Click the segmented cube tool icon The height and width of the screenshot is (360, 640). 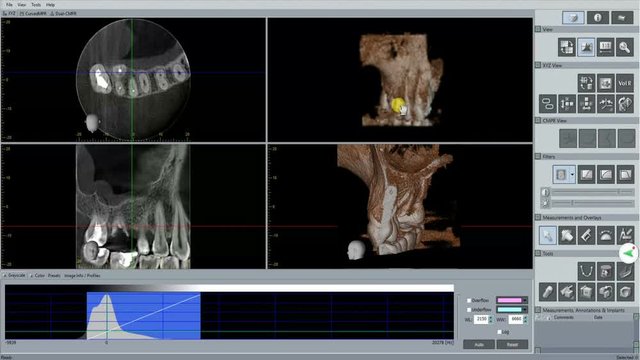click(x=605, y=291)
